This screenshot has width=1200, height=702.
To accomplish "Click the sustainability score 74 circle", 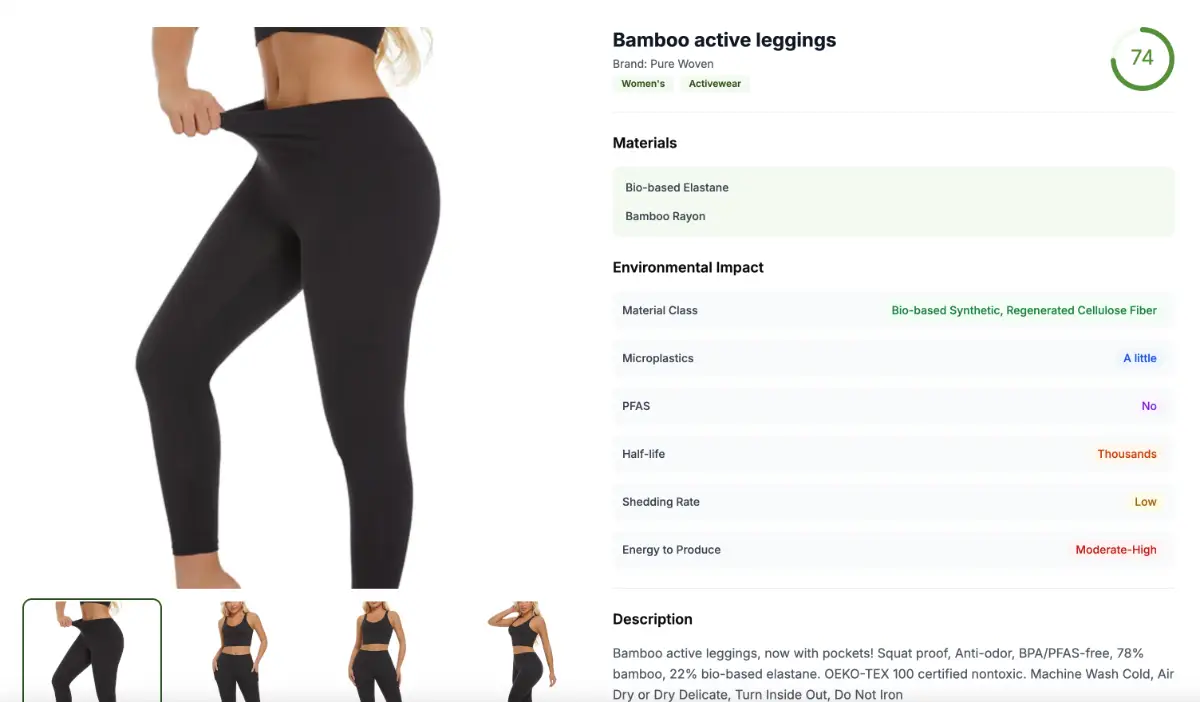I will coord(1142,58).
